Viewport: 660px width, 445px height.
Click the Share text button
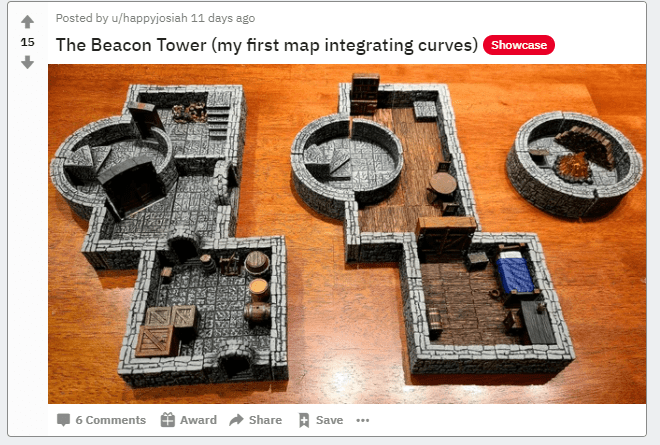265,420
